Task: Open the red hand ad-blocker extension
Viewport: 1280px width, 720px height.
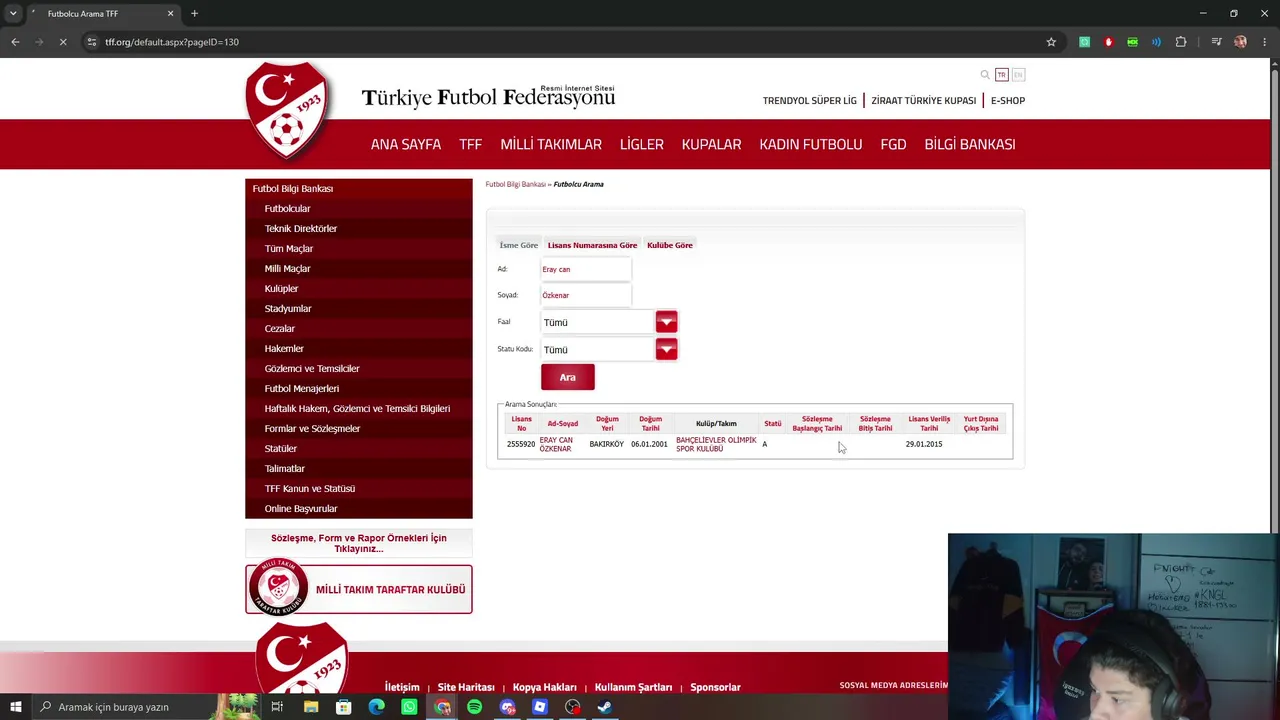Action: pos(1108,42)
